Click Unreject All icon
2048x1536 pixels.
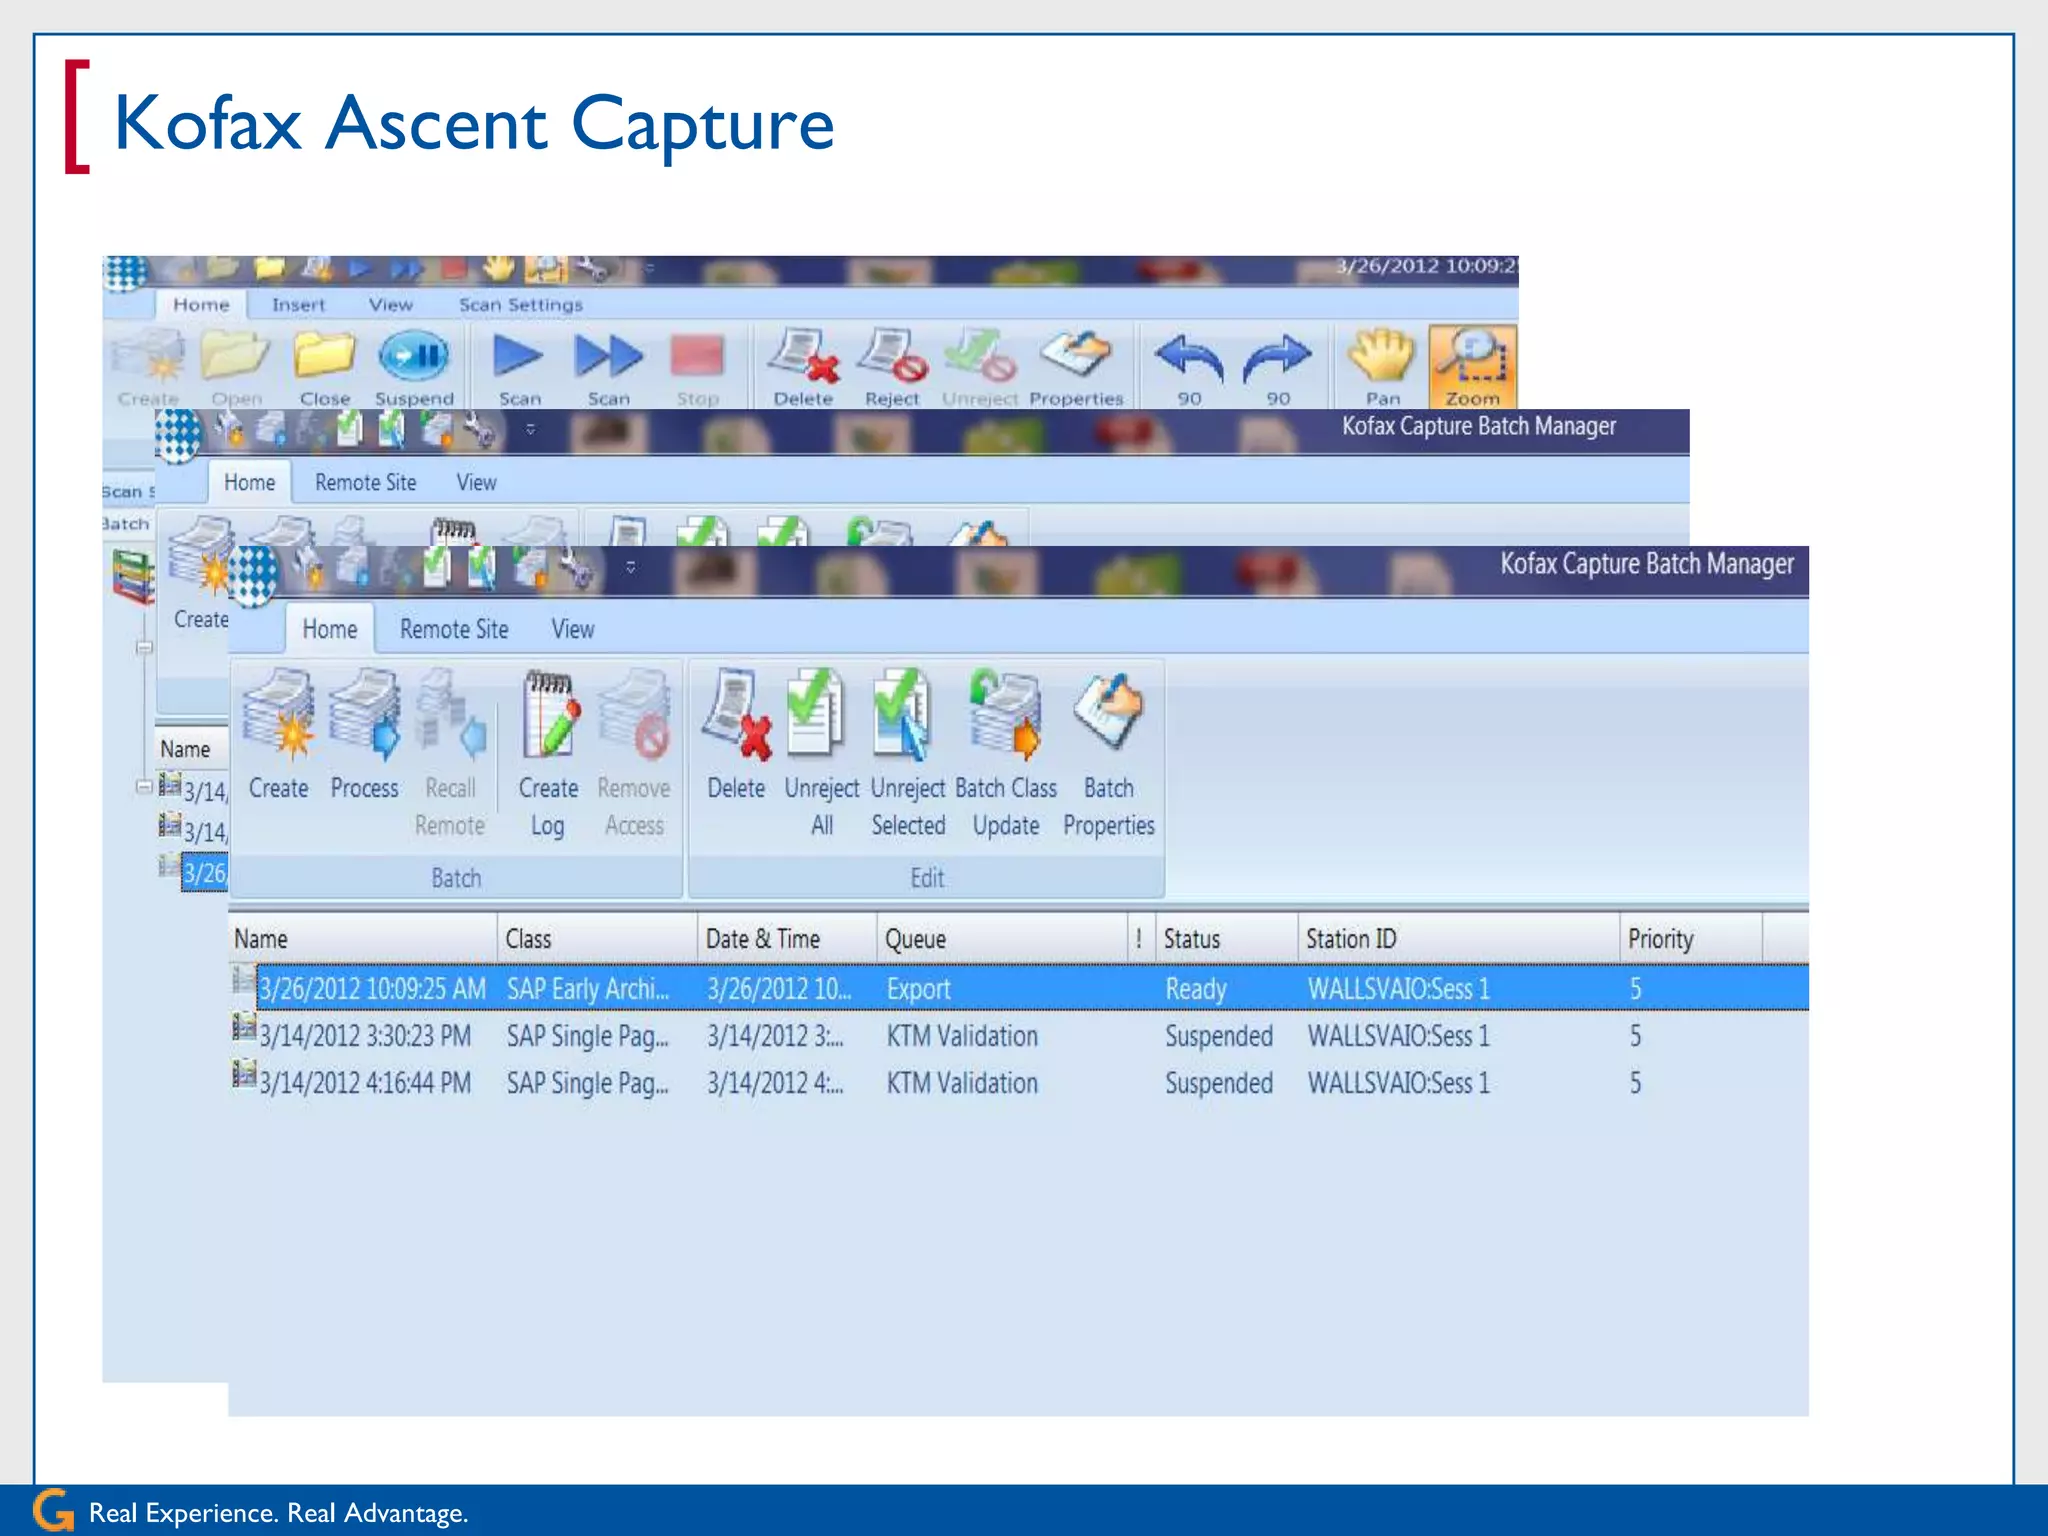point(821,752)
